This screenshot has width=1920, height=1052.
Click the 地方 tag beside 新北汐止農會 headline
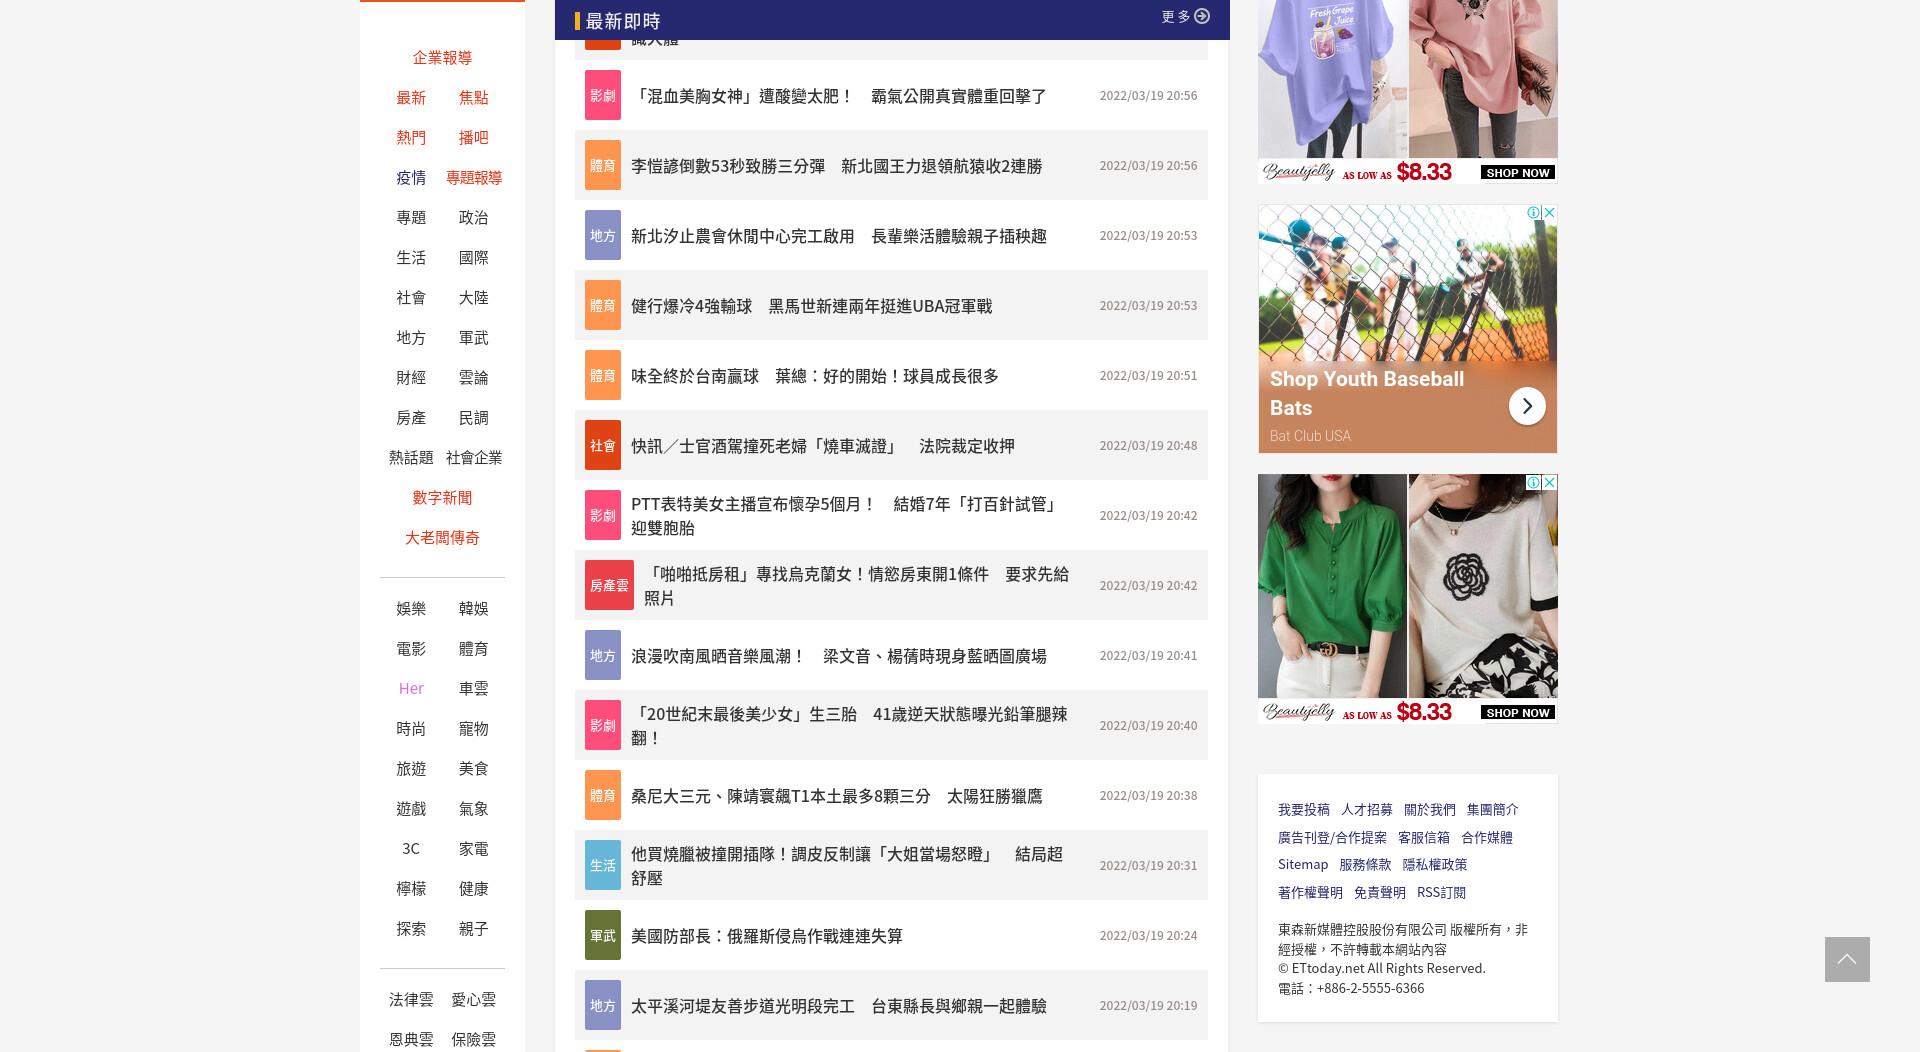(x=603, y=235)
